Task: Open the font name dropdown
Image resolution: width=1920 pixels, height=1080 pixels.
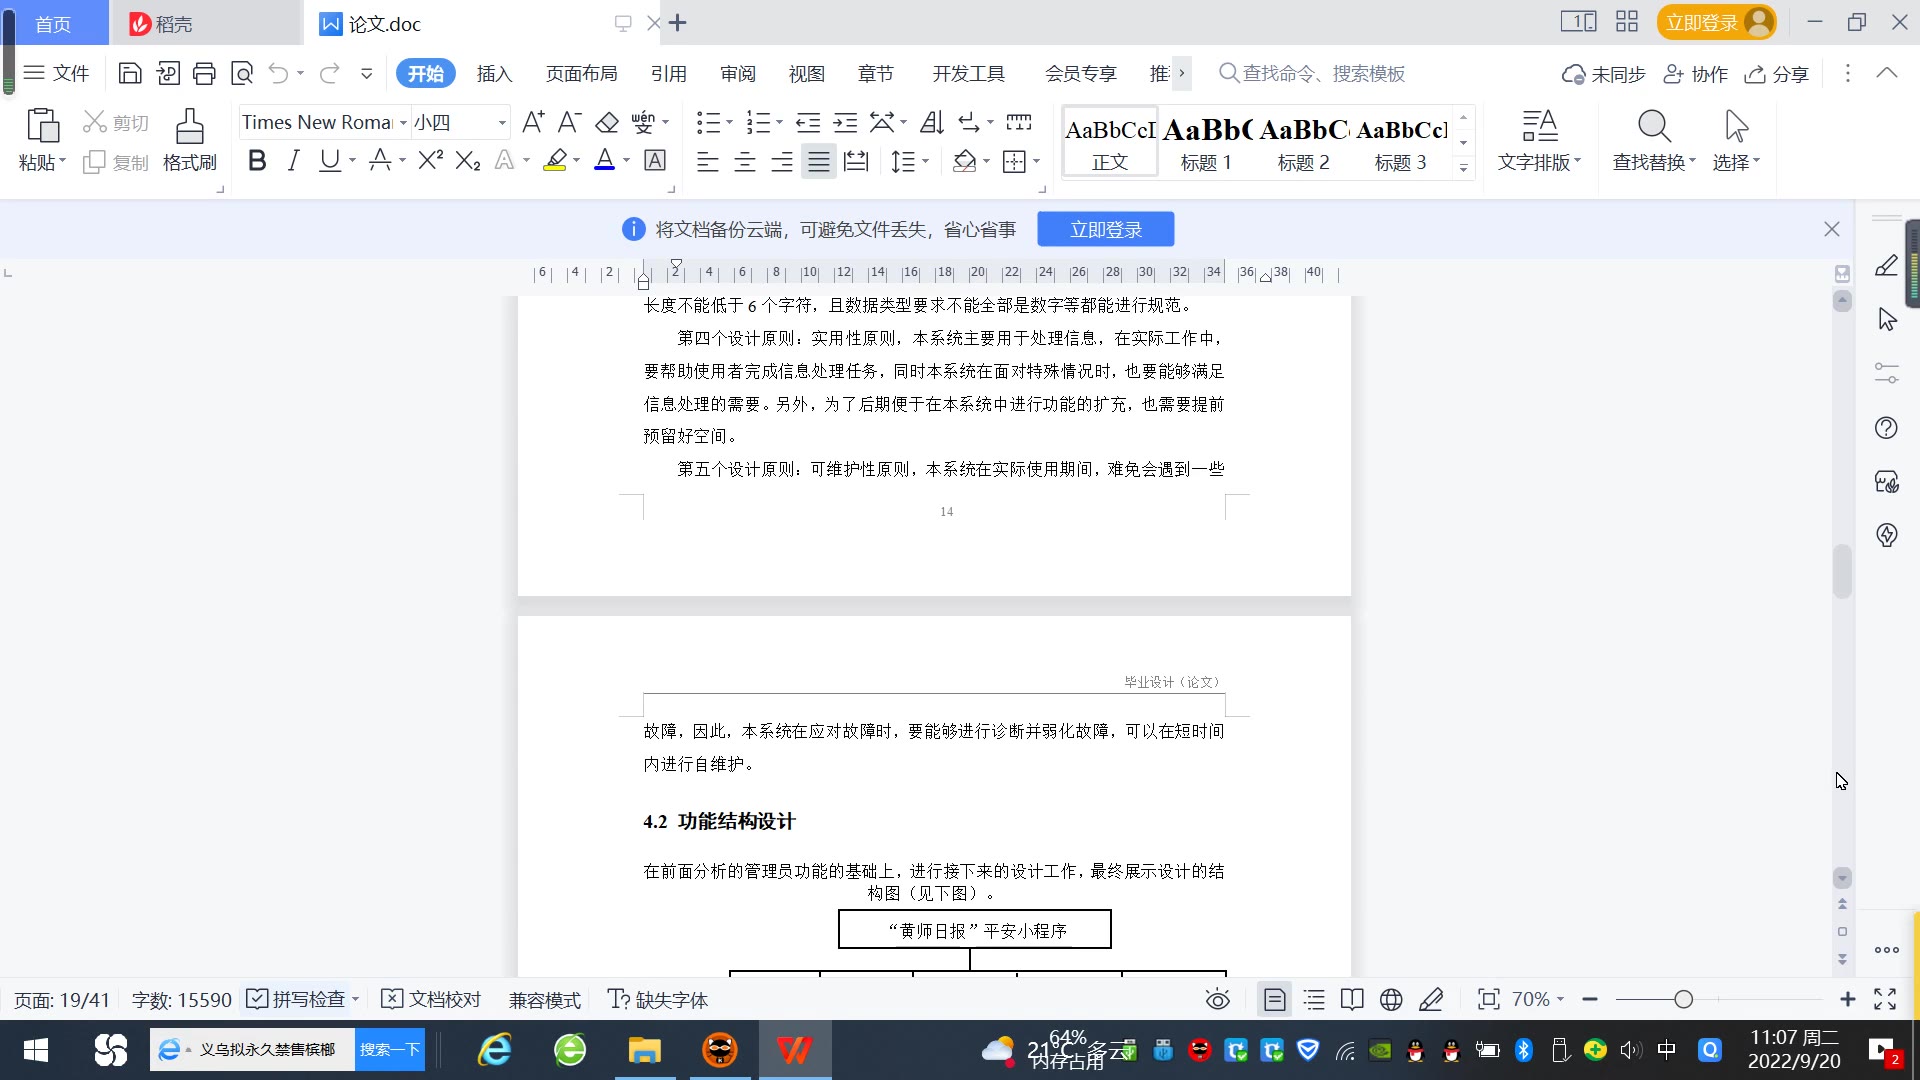Action: [x=403, y=123]
